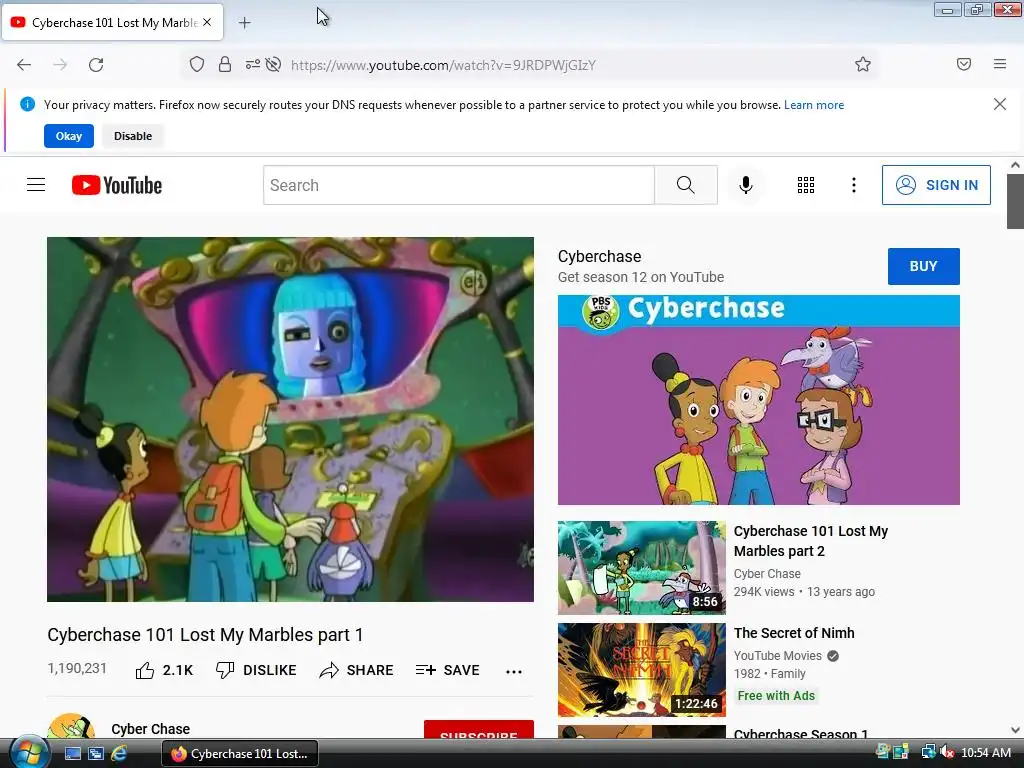Click SAVE to playlist button
Viewport: 1024px width, 768px height.
(447, 671)
